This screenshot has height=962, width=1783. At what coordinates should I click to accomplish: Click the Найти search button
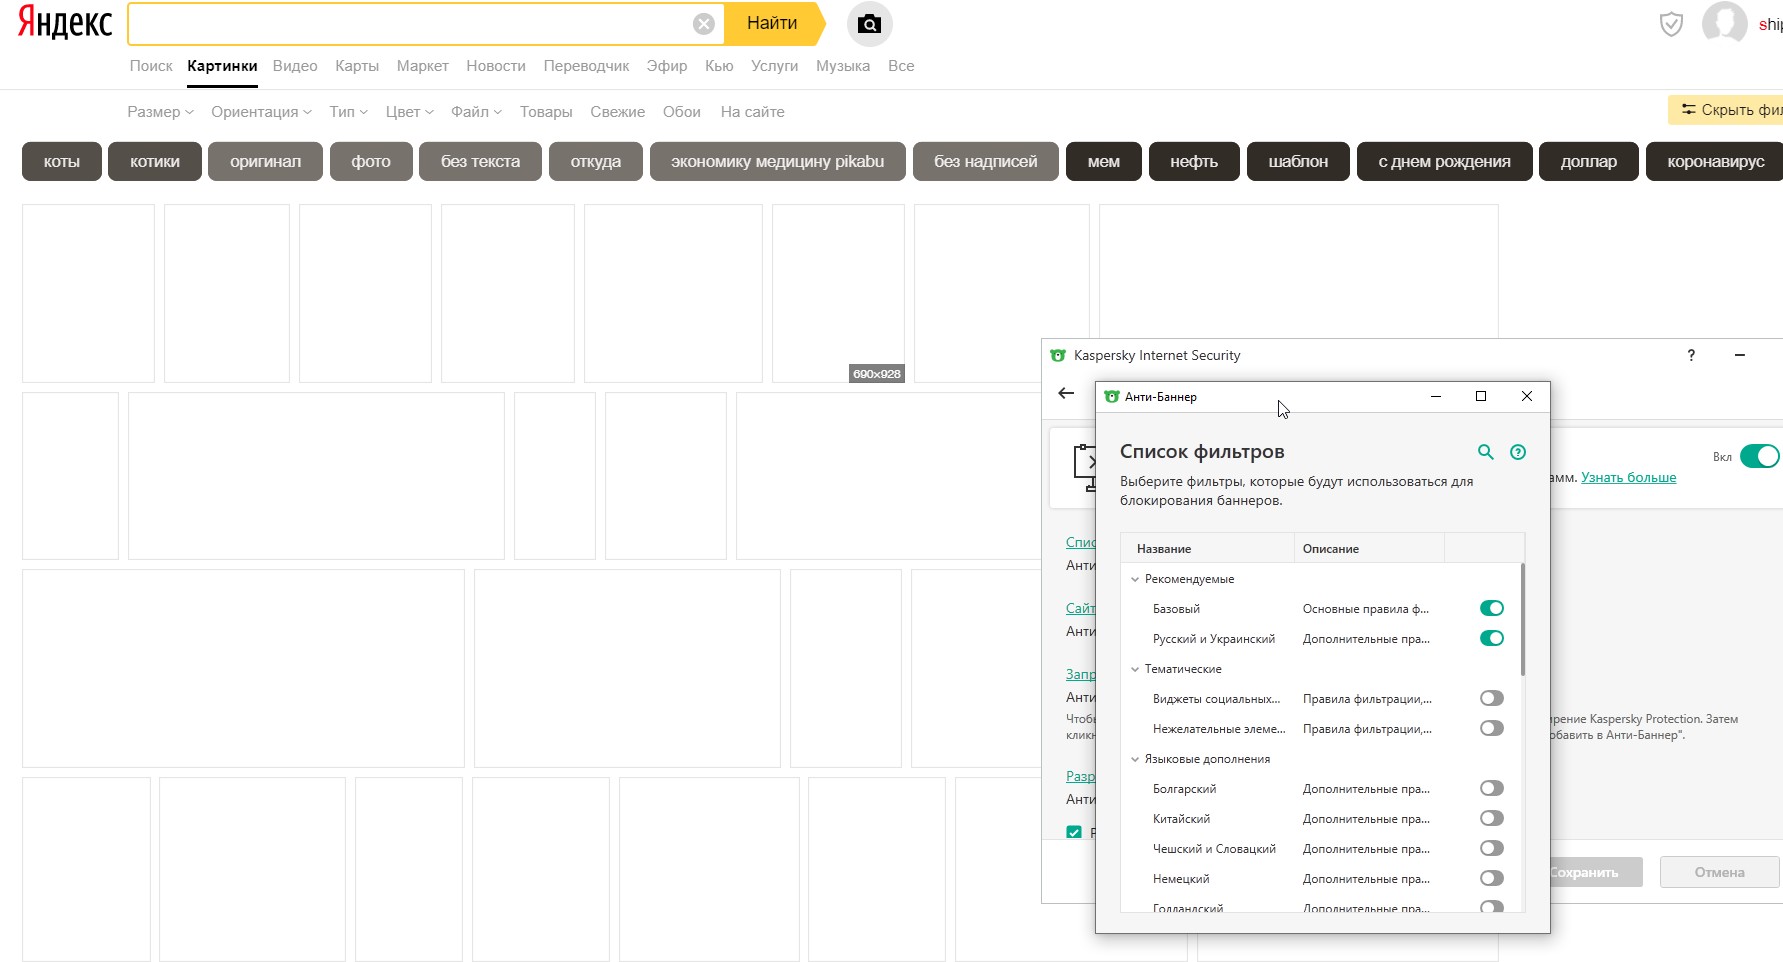773,24
